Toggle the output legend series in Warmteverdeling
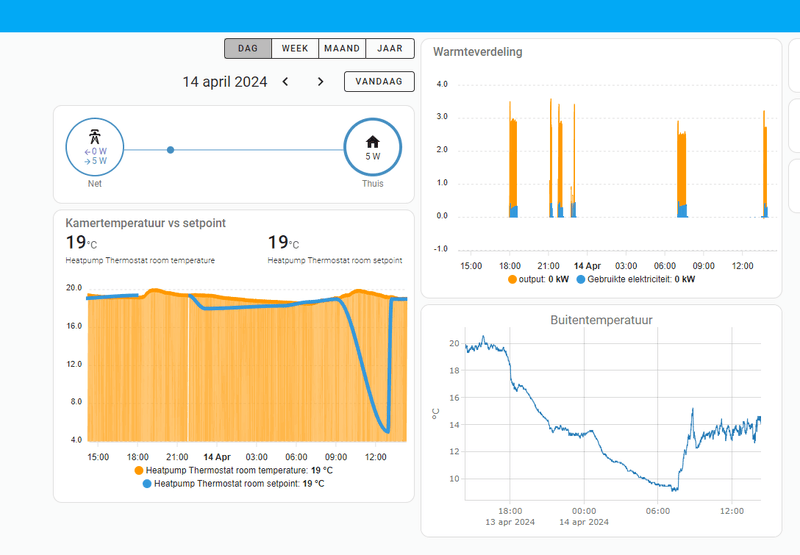This screenshot has height=555, width=800. pos(538,279)
